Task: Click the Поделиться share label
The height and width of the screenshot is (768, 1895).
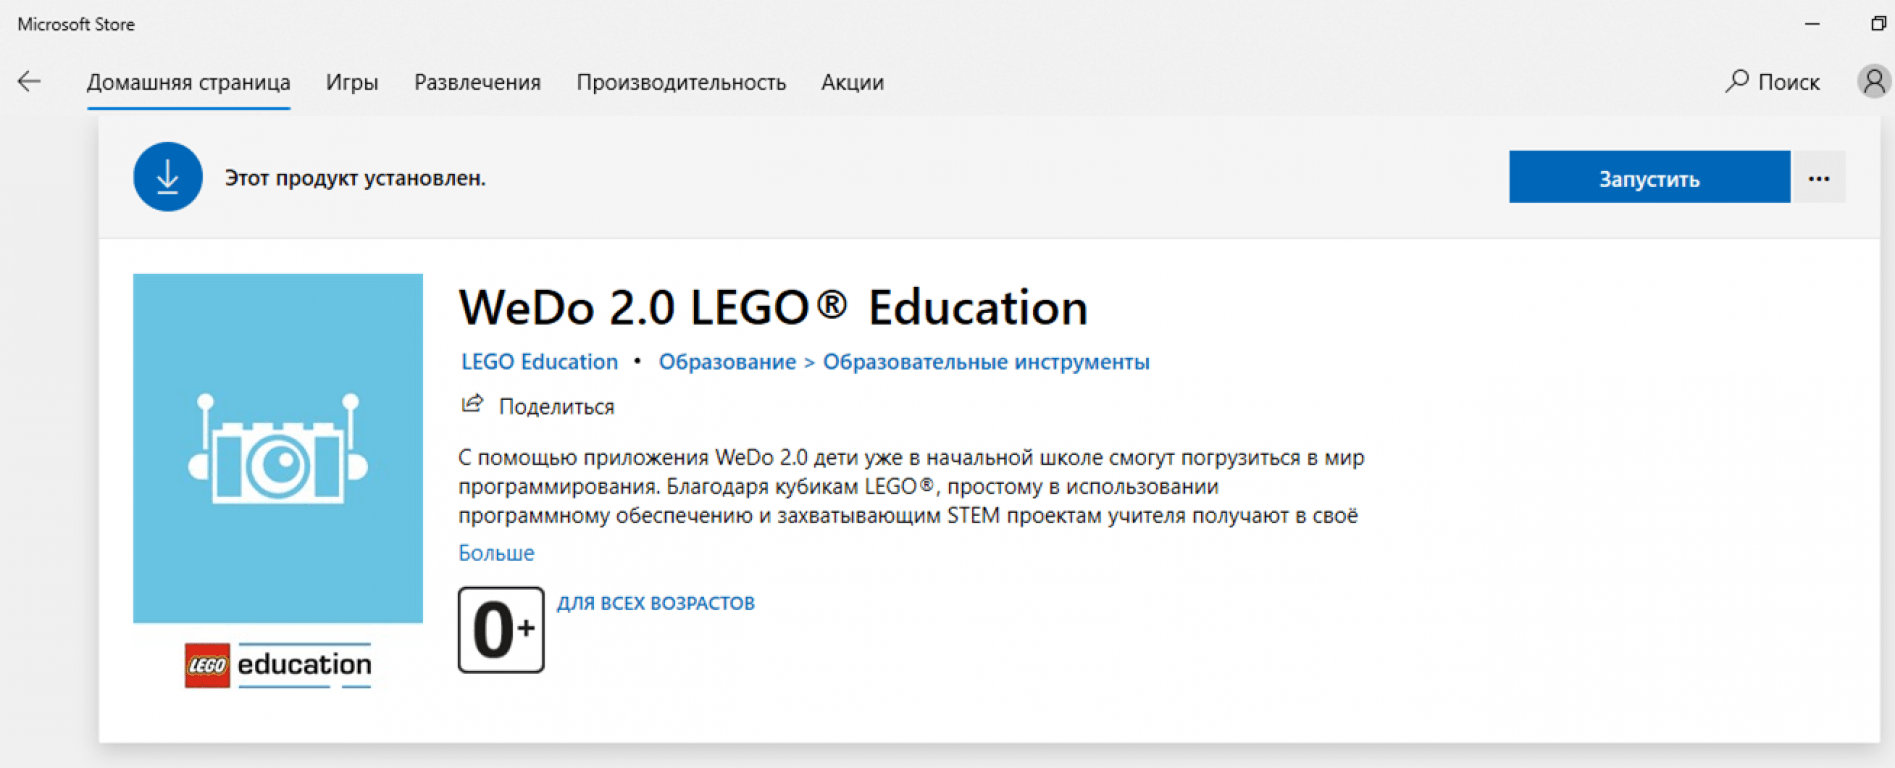Action: (556, 407)
